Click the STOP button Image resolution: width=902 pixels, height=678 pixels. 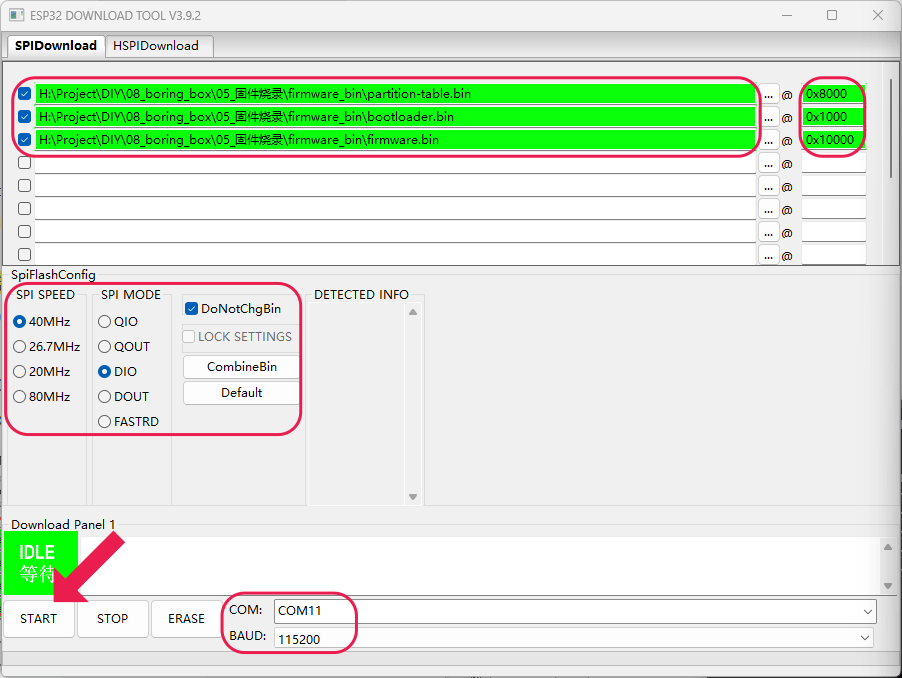113,619
